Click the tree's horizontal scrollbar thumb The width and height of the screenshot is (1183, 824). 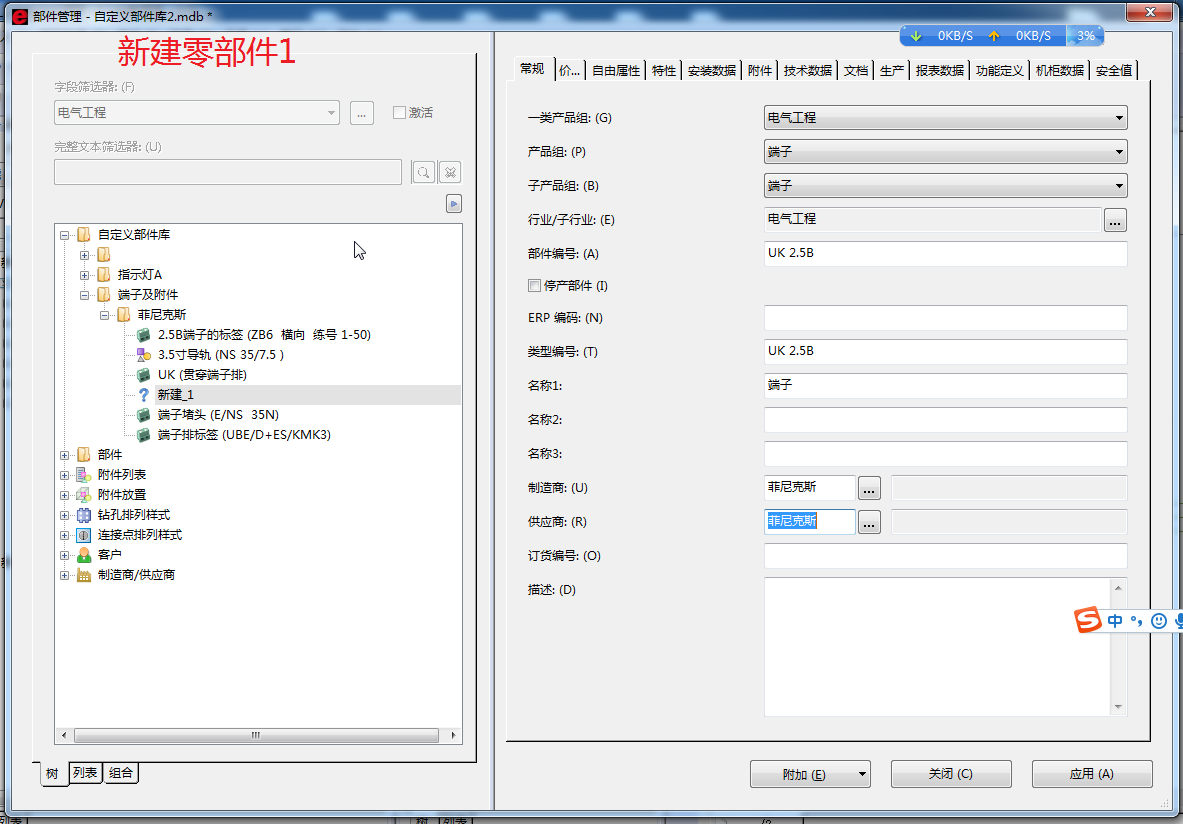pyautogui.click(x=256, y=735)
